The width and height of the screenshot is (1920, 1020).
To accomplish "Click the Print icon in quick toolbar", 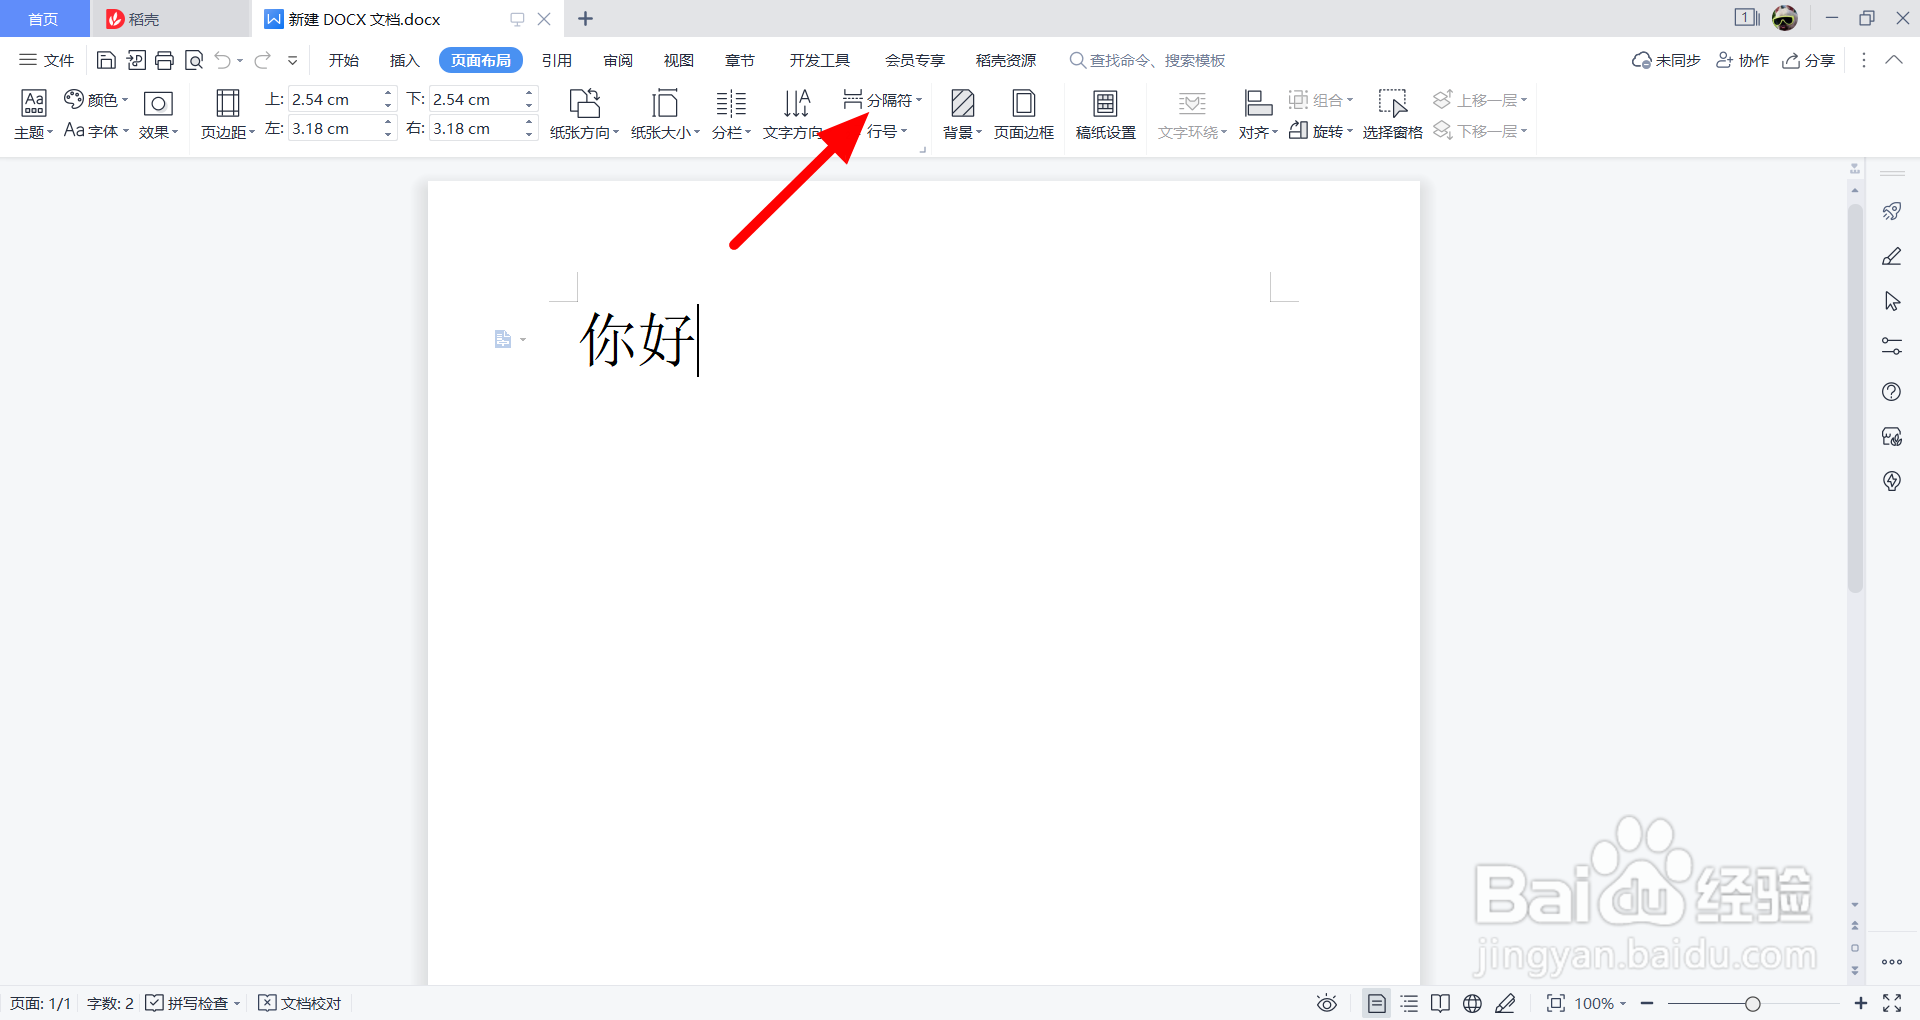I will tap(165, 60).
